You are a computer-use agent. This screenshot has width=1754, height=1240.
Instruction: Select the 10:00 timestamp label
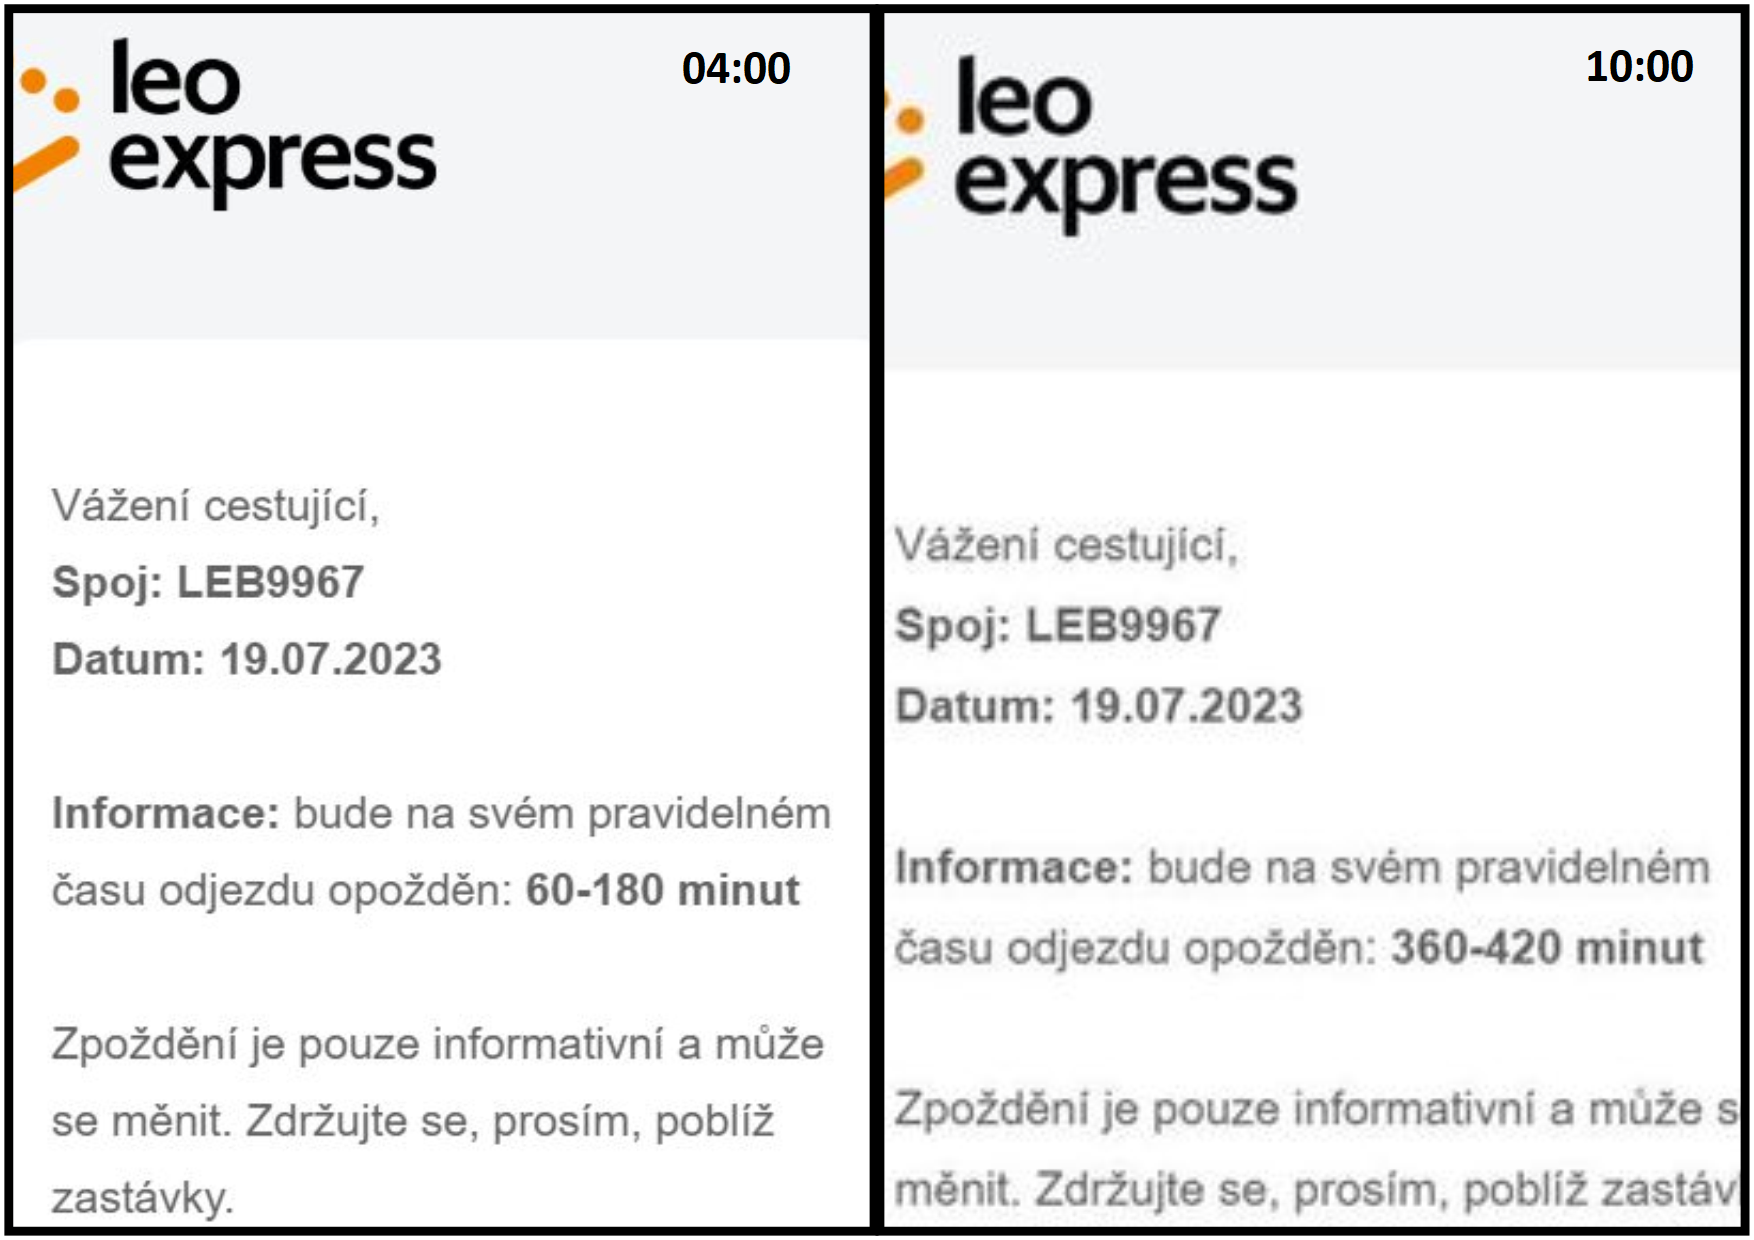tap(1639, 67)
